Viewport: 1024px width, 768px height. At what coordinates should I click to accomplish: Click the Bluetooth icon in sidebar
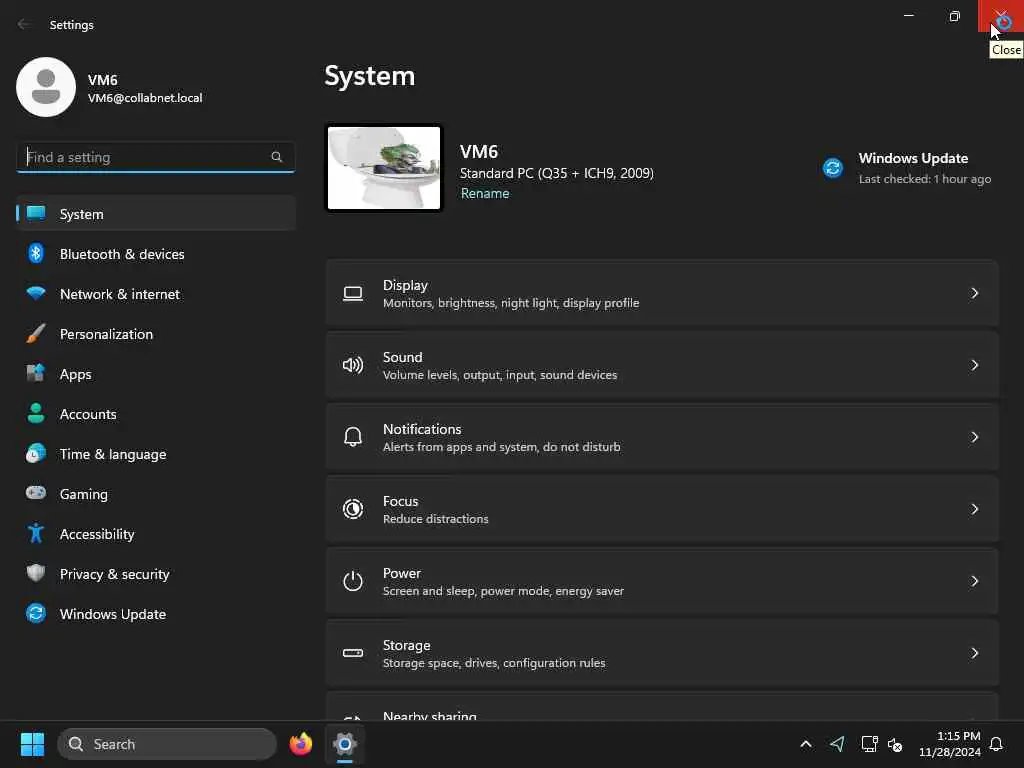point(36,253)
